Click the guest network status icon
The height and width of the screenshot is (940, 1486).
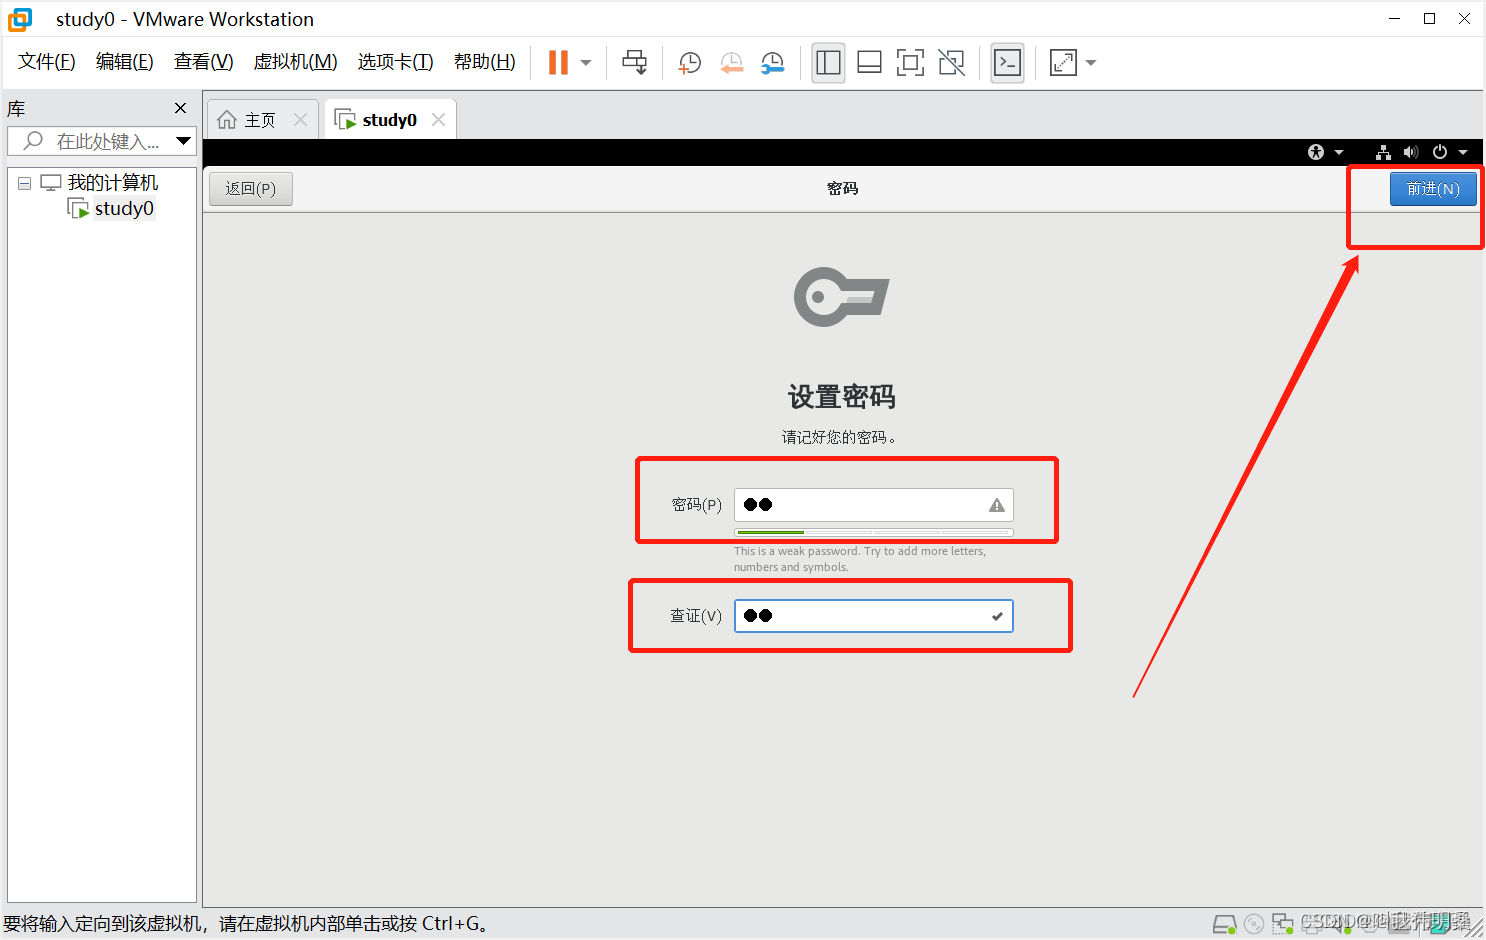tap(1383, 152)
